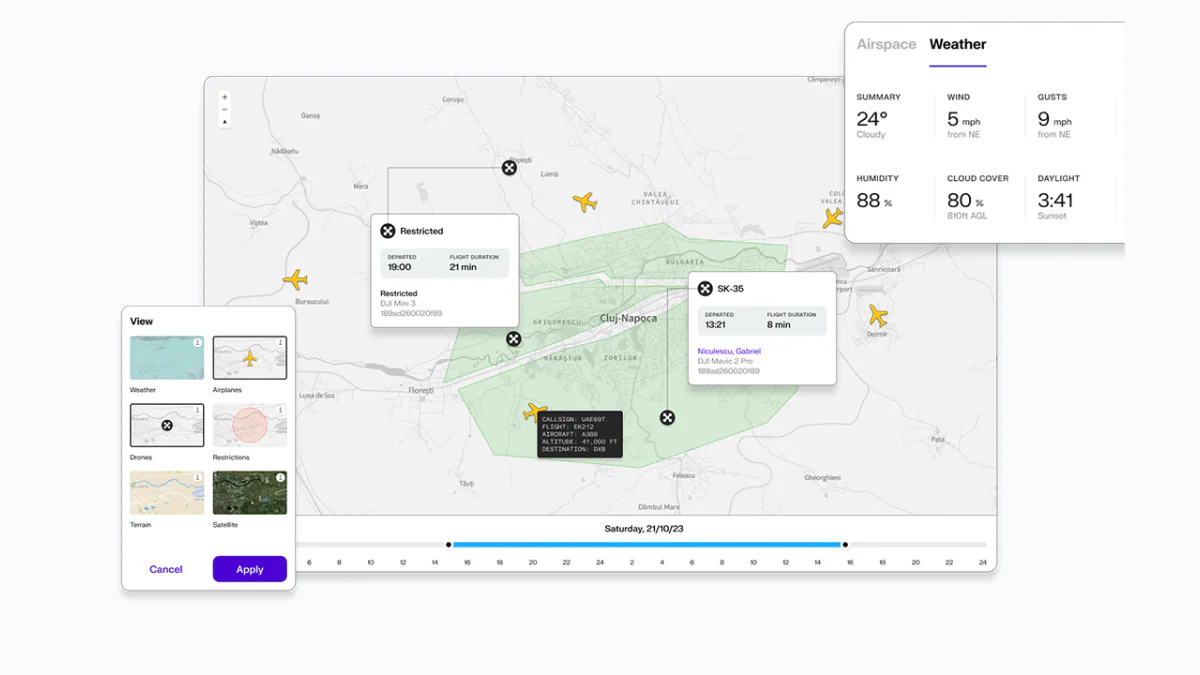This screenshot has height=675, width=1200.
Task: Open info icon on the Weather view thumbnail
Action: (x=197, y=343)
